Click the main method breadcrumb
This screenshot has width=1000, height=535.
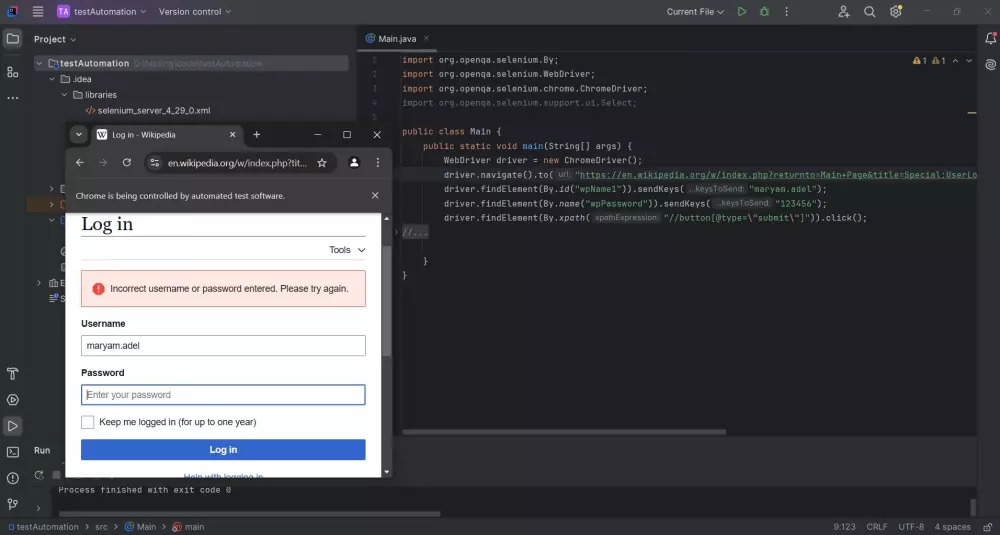click(x=188, y=527)
